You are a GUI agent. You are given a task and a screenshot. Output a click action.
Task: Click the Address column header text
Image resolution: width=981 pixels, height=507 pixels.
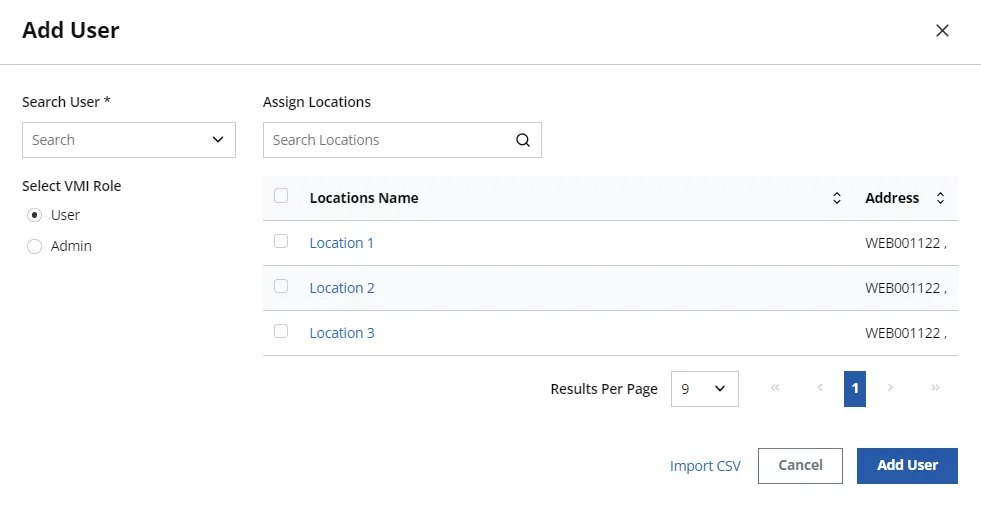pos(892,198)
